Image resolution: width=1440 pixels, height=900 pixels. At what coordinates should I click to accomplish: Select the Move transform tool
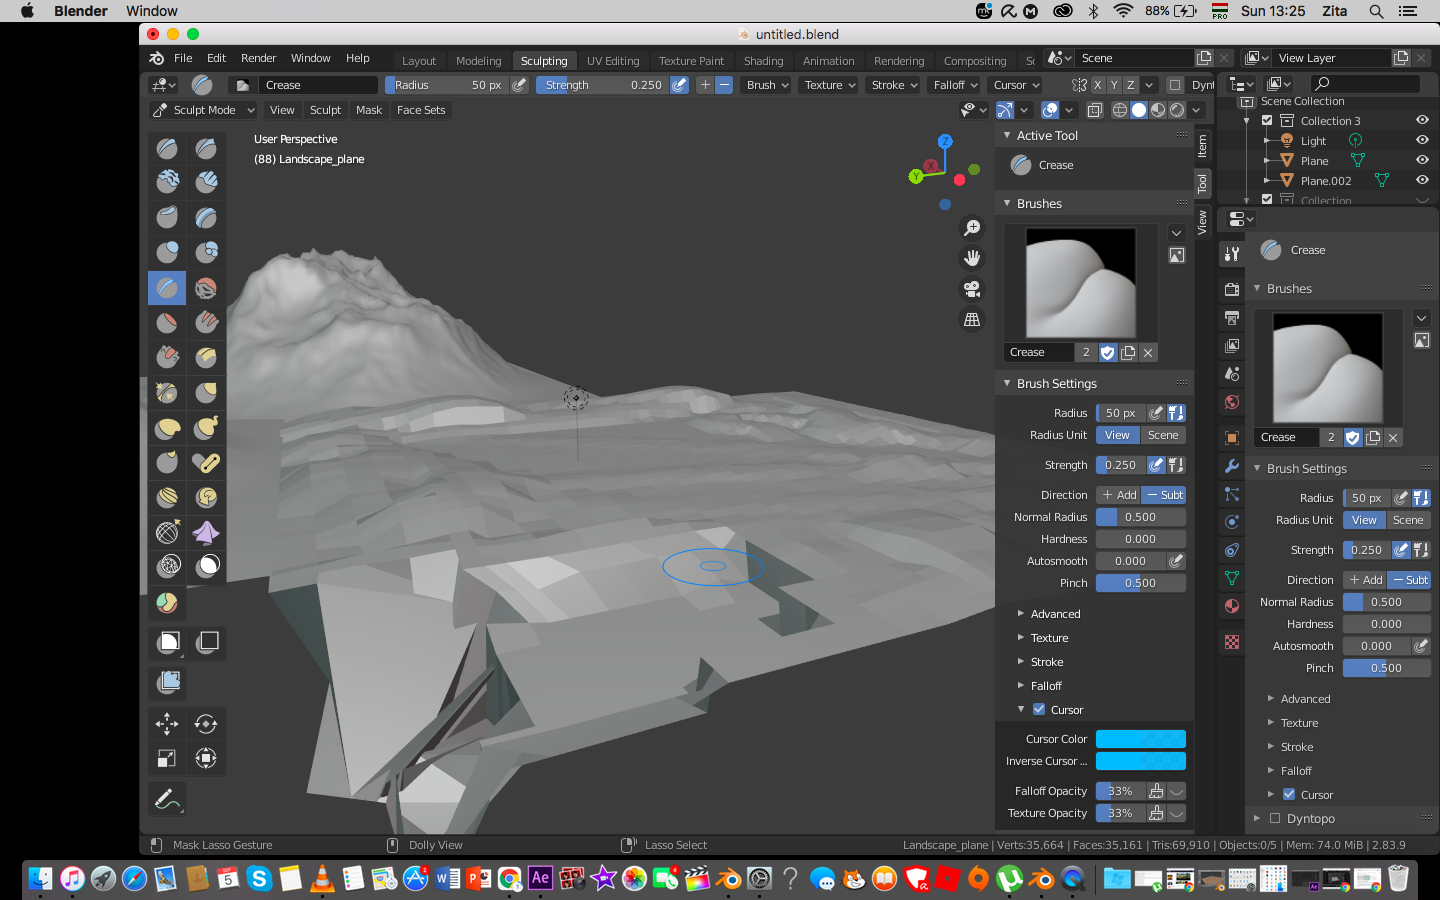(x=167, y=723)
